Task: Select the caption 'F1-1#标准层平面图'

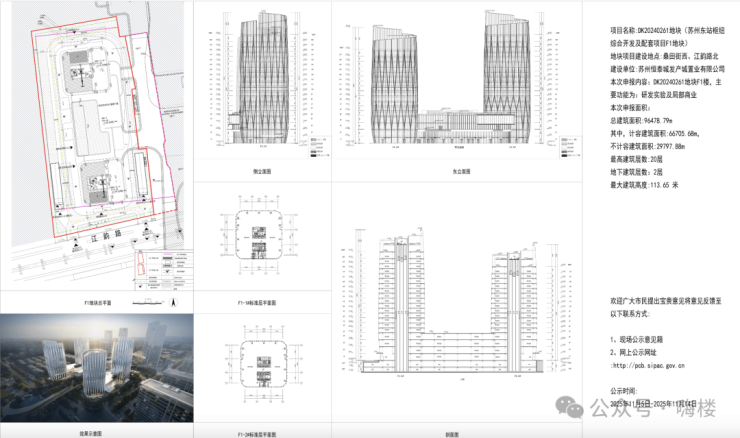Action: coord(257,303)
